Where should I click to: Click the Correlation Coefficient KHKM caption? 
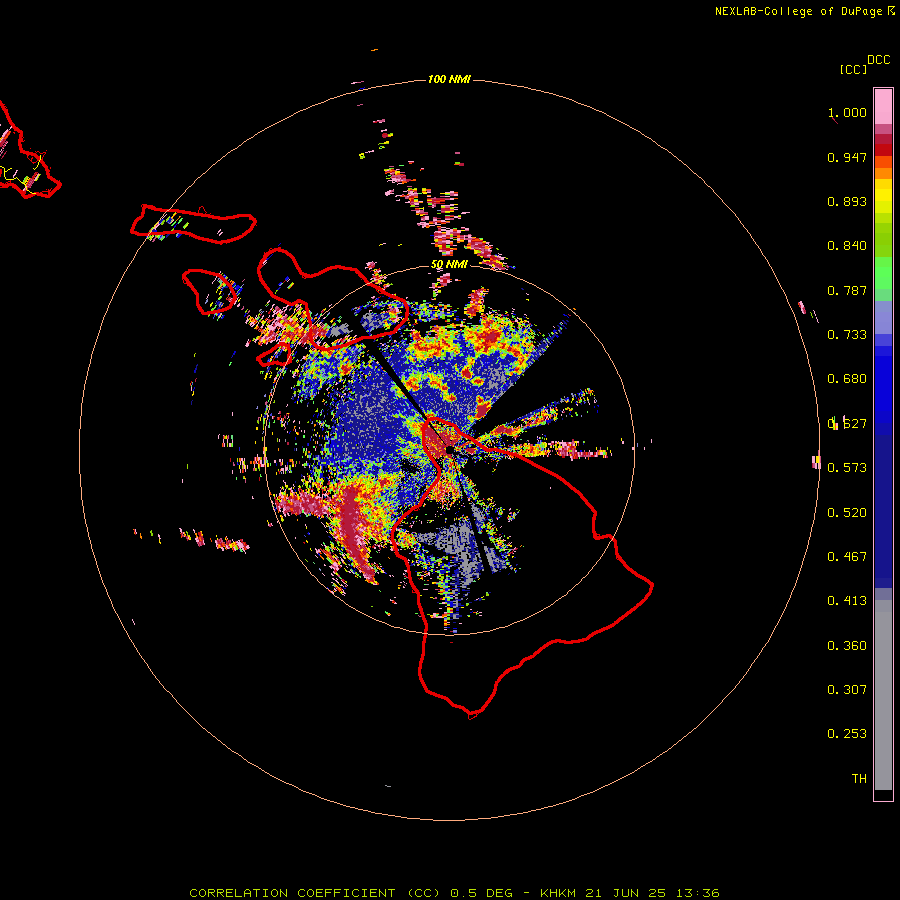(x=454, y=893)
